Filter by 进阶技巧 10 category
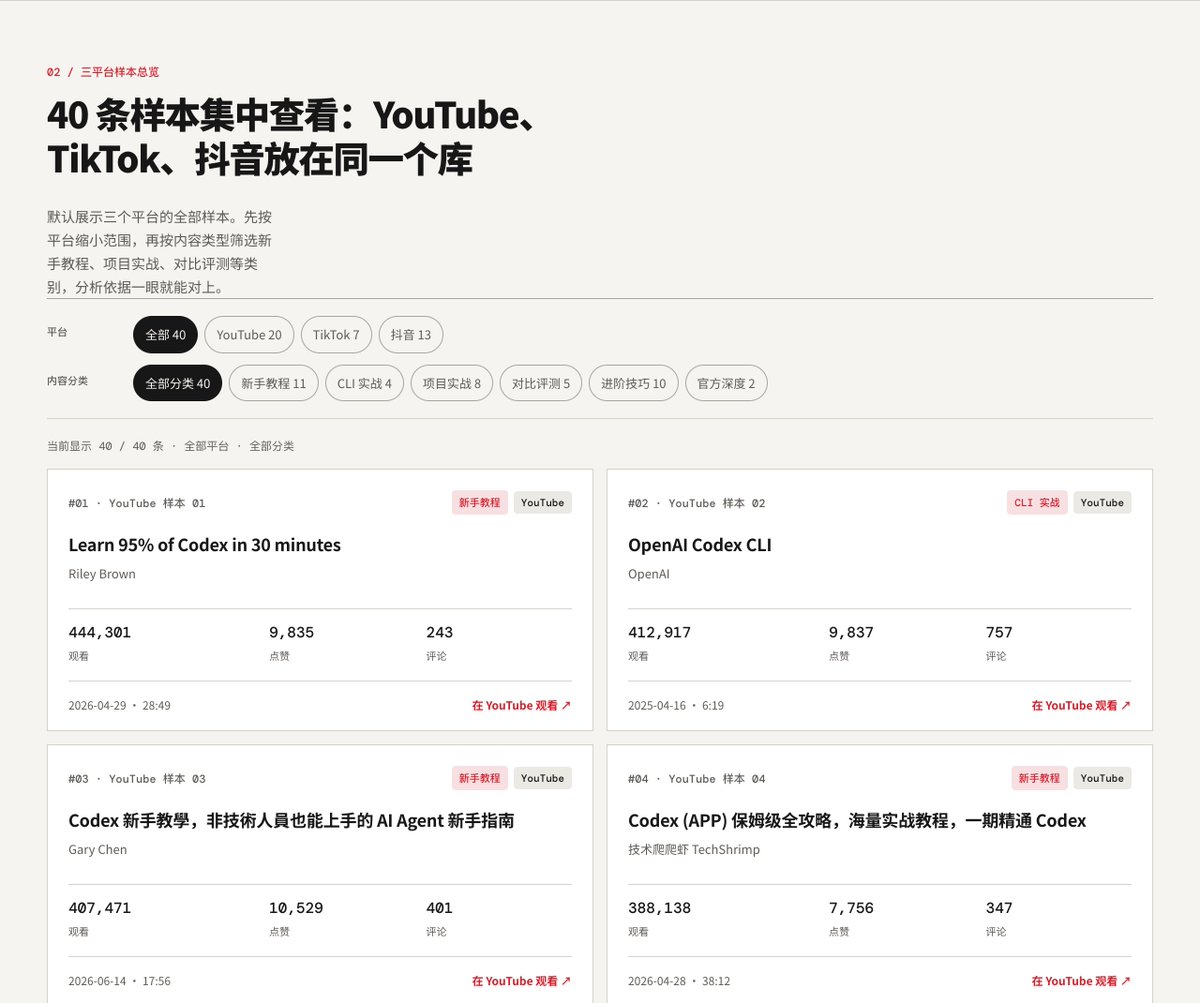The width and height of the screenshot is (1200, 1003). (633, 383)
